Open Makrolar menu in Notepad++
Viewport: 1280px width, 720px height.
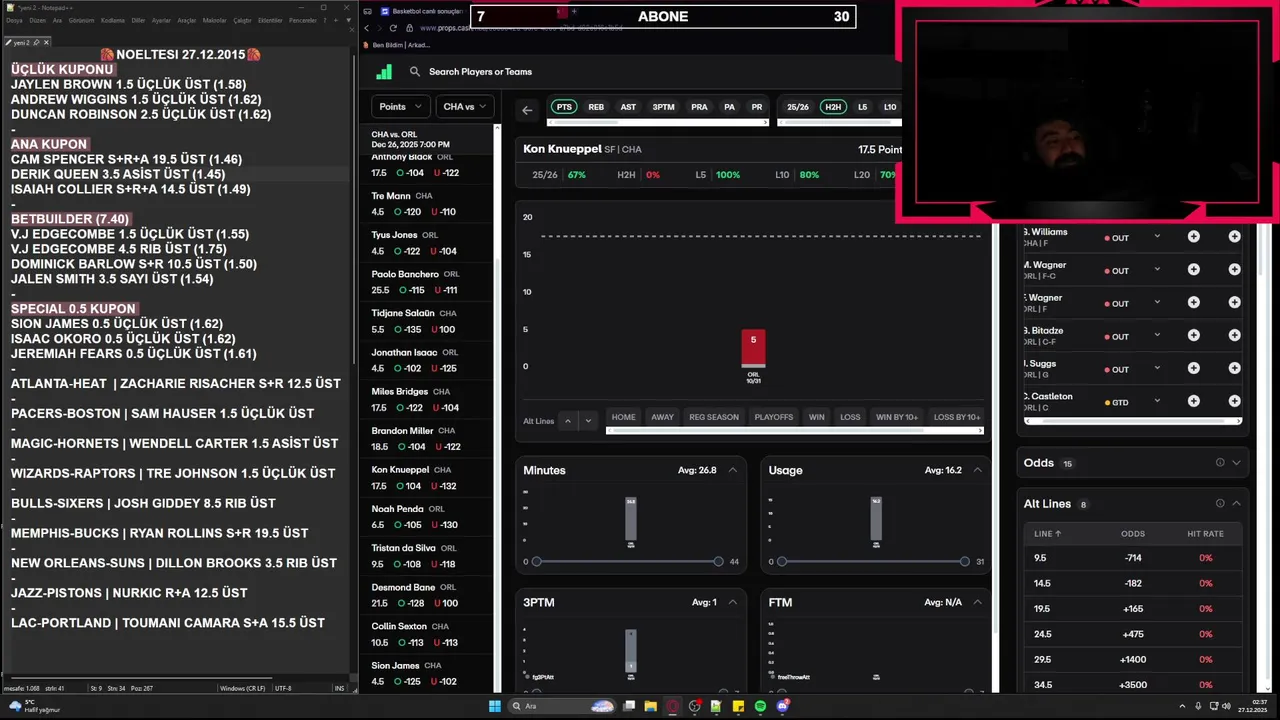pyautogui.click(x=214, y=20)
